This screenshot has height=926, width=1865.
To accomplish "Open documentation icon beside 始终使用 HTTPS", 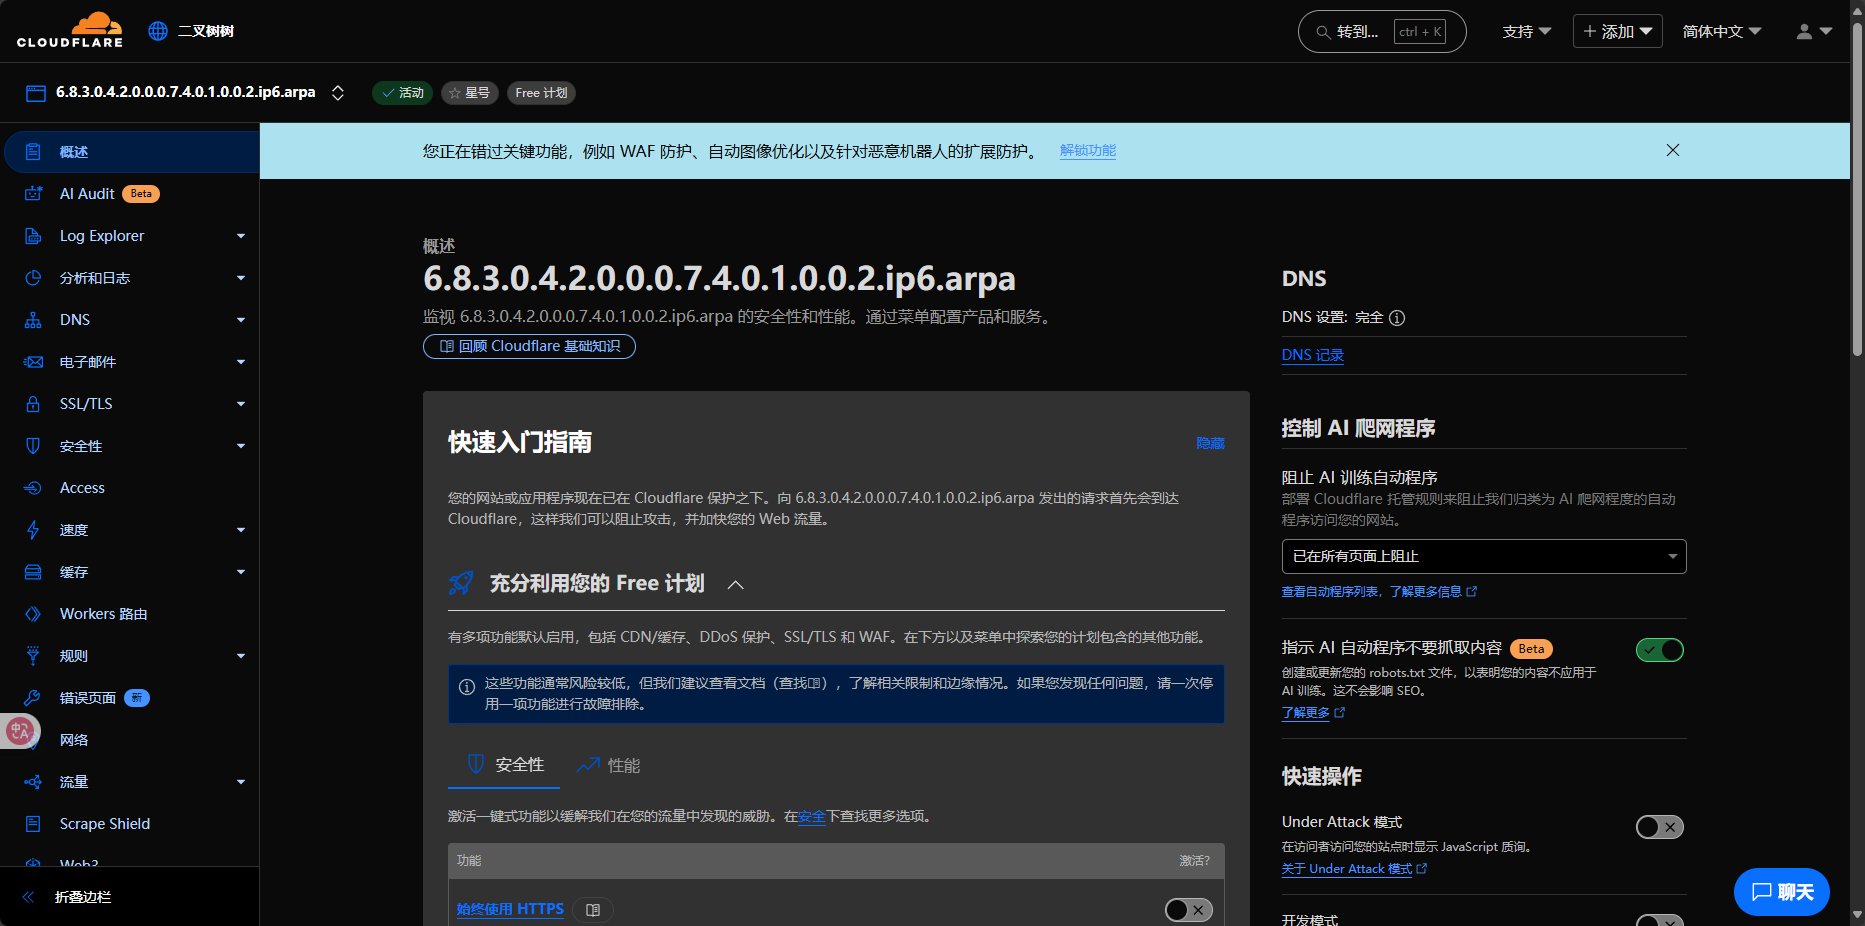I will point(593,910).
